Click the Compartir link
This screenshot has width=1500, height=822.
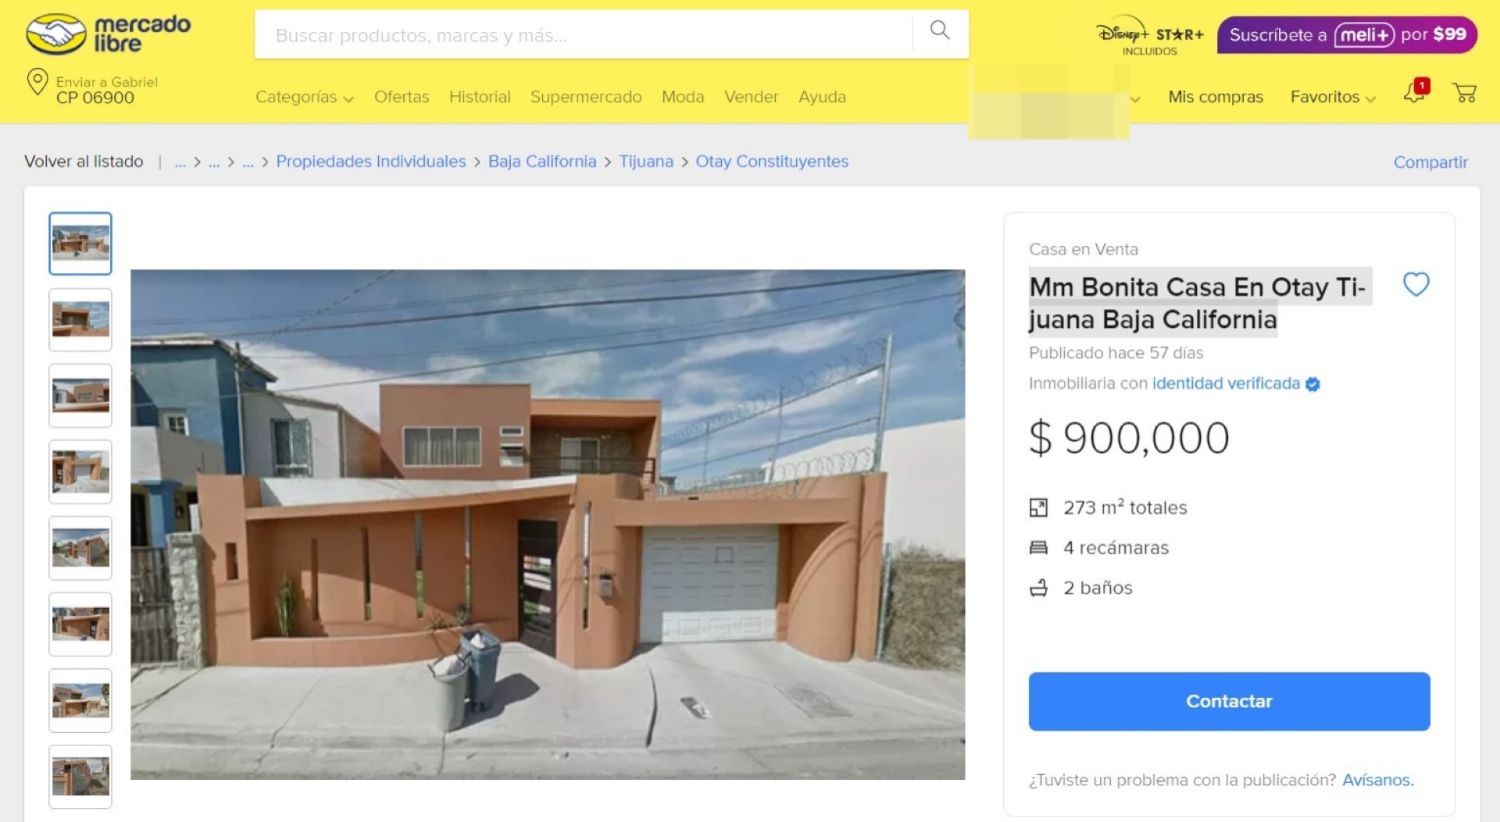(1430, 162)
